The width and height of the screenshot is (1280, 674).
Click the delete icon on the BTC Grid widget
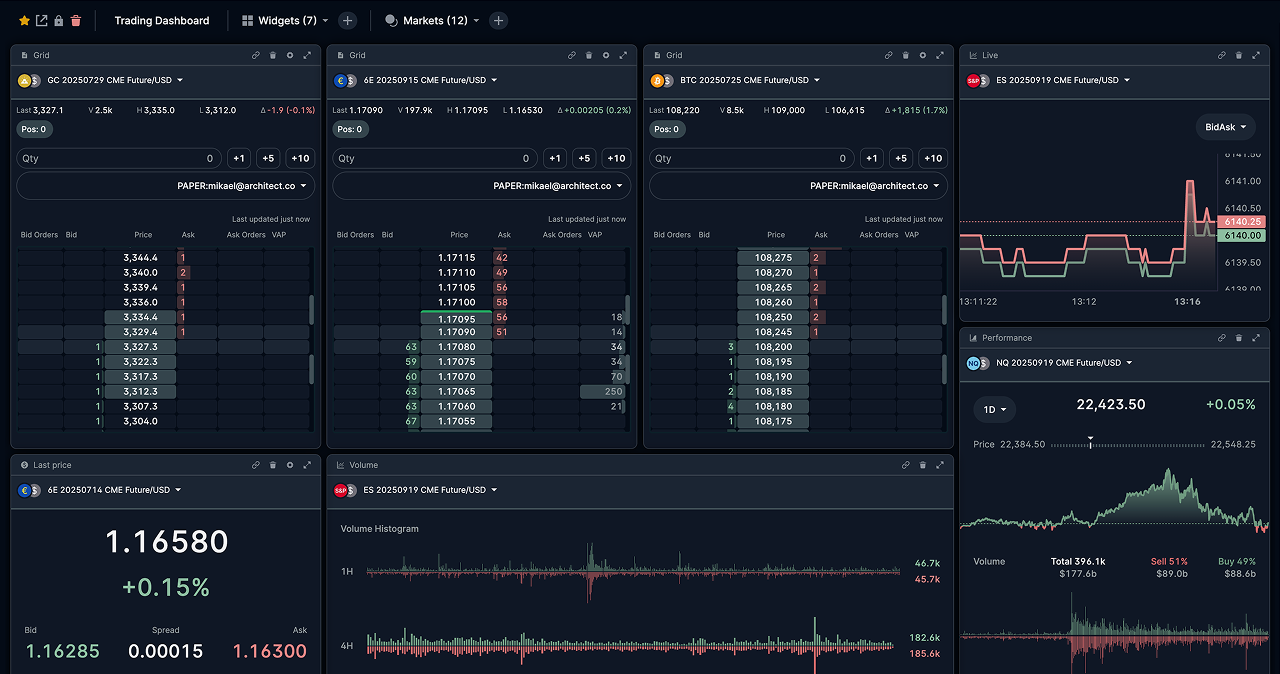pos(905,55)
